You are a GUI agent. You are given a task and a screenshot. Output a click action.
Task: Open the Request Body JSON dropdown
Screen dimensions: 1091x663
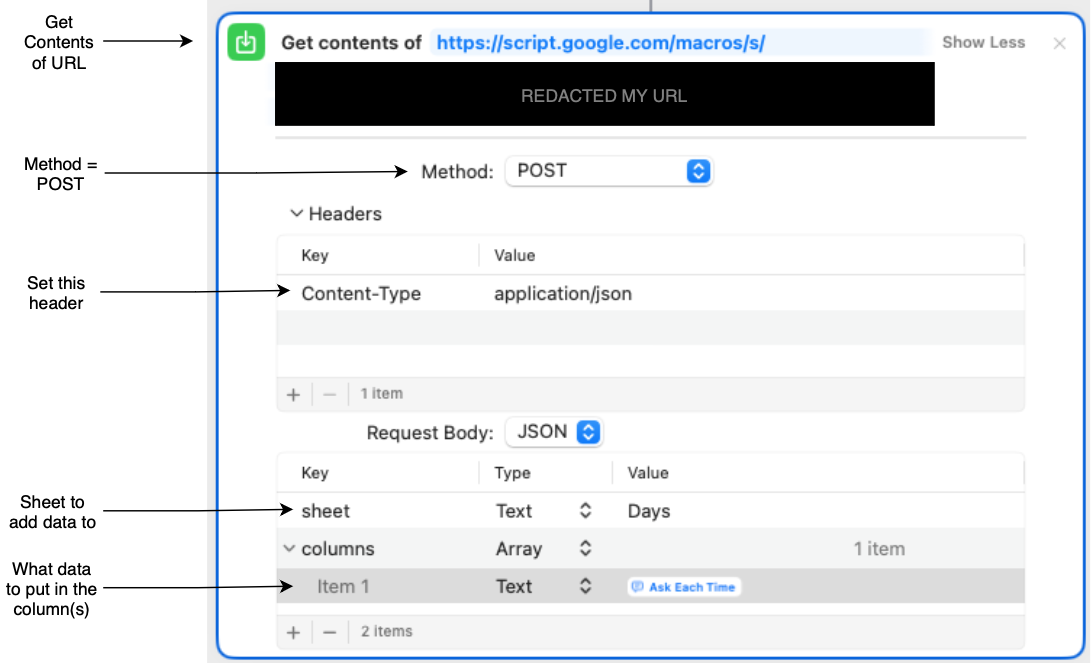554,432
